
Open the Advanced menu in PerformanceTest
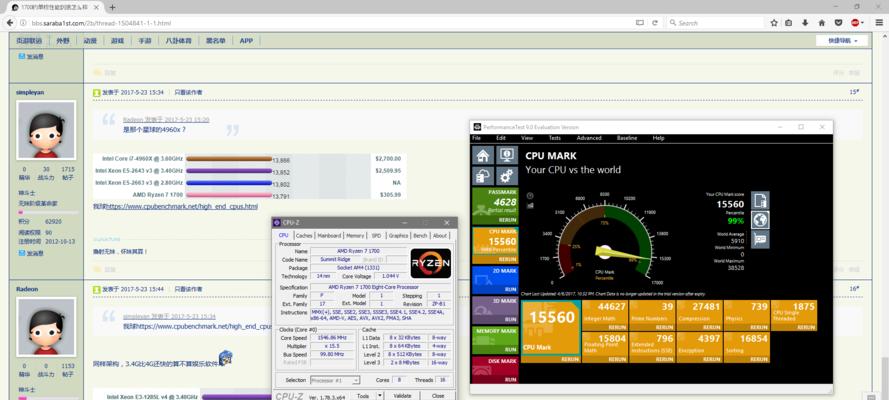589,138
